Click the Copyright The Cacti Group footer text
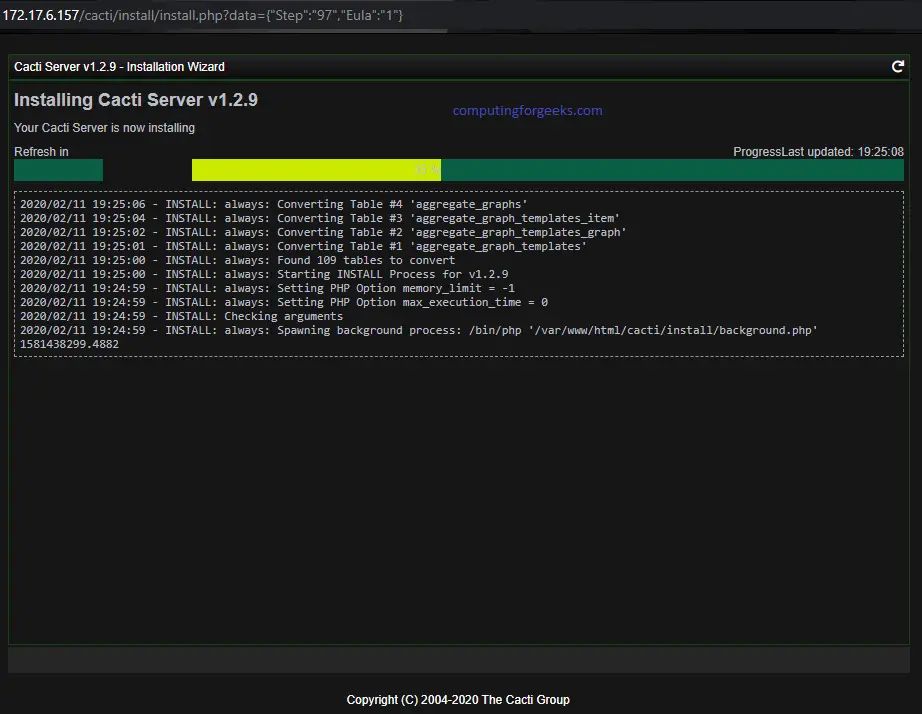 coord(458,700)
